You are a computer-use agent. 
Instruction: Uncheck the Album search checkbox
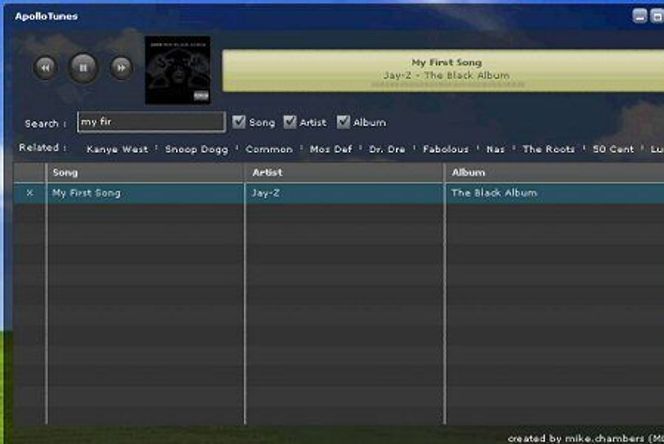coord(343,122)
